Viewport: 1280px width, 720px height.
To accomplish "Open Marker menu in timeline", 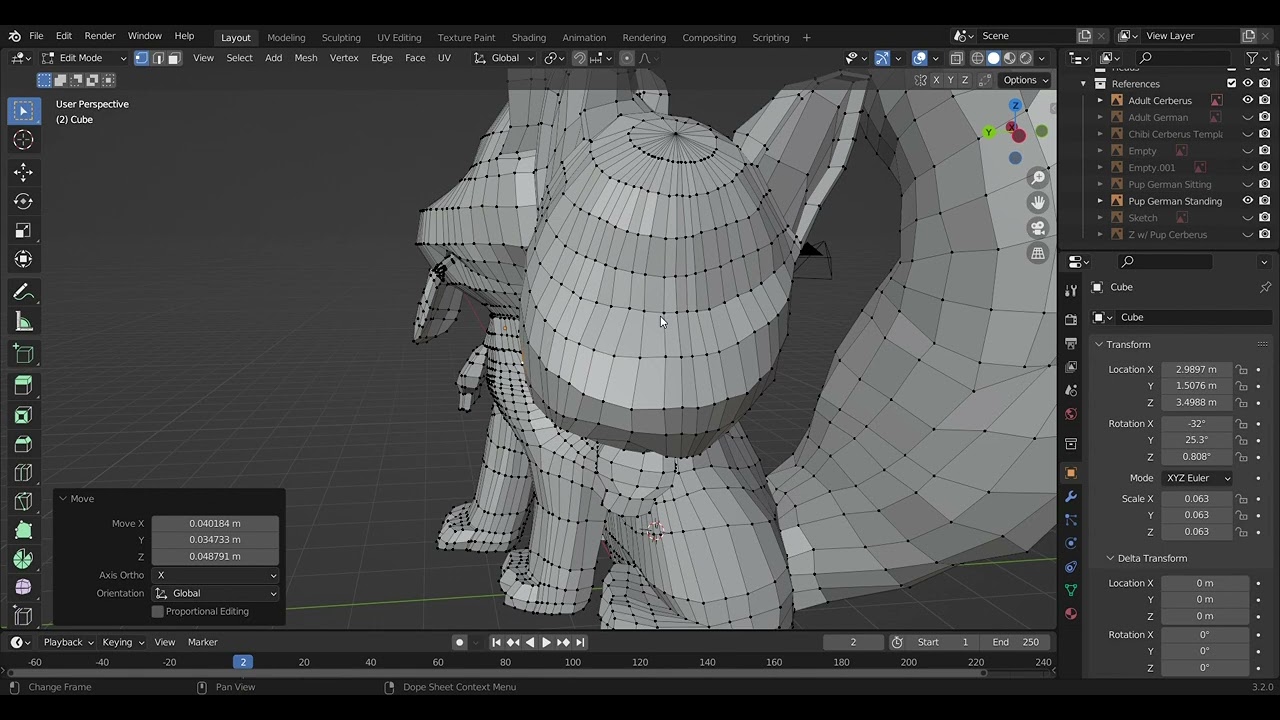I will [203, 642].
